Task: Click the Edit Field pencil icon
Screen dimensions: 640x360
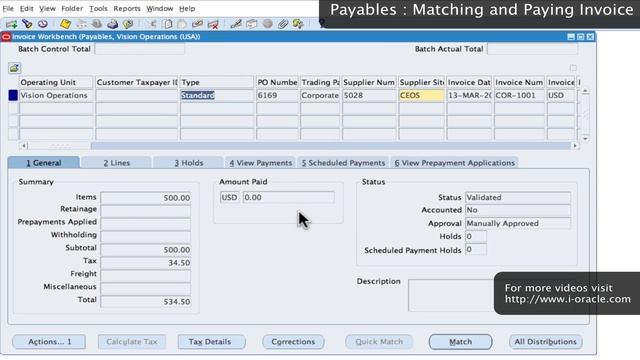Action: click(236, 24)
